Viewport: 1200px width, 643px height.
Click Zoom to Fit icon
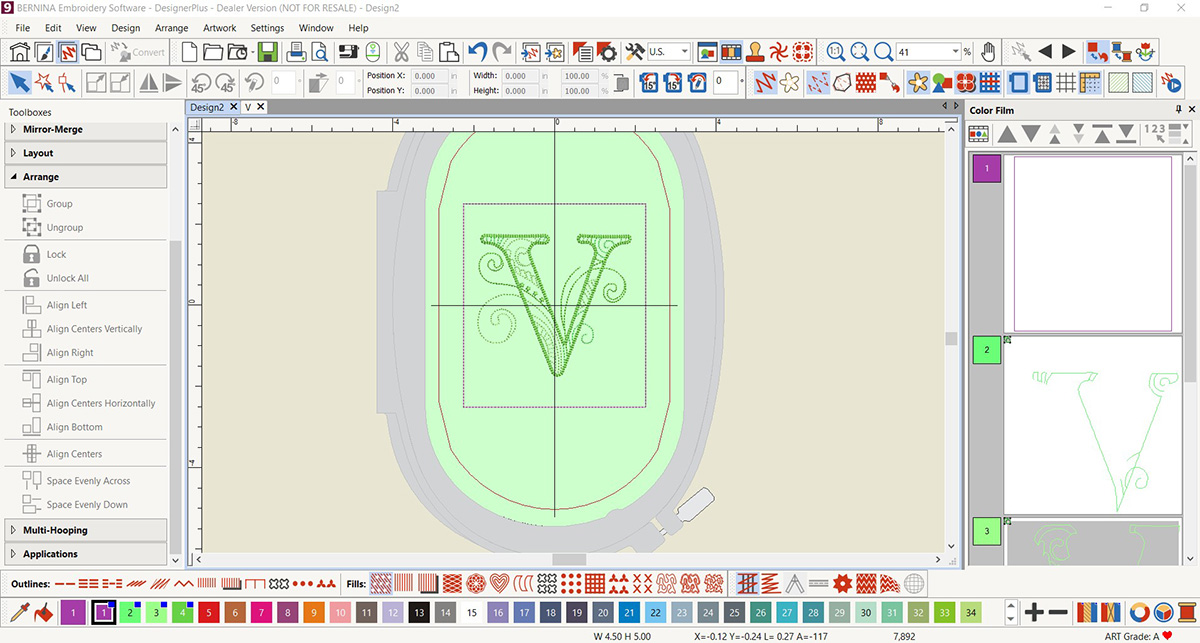pos(859,51)
